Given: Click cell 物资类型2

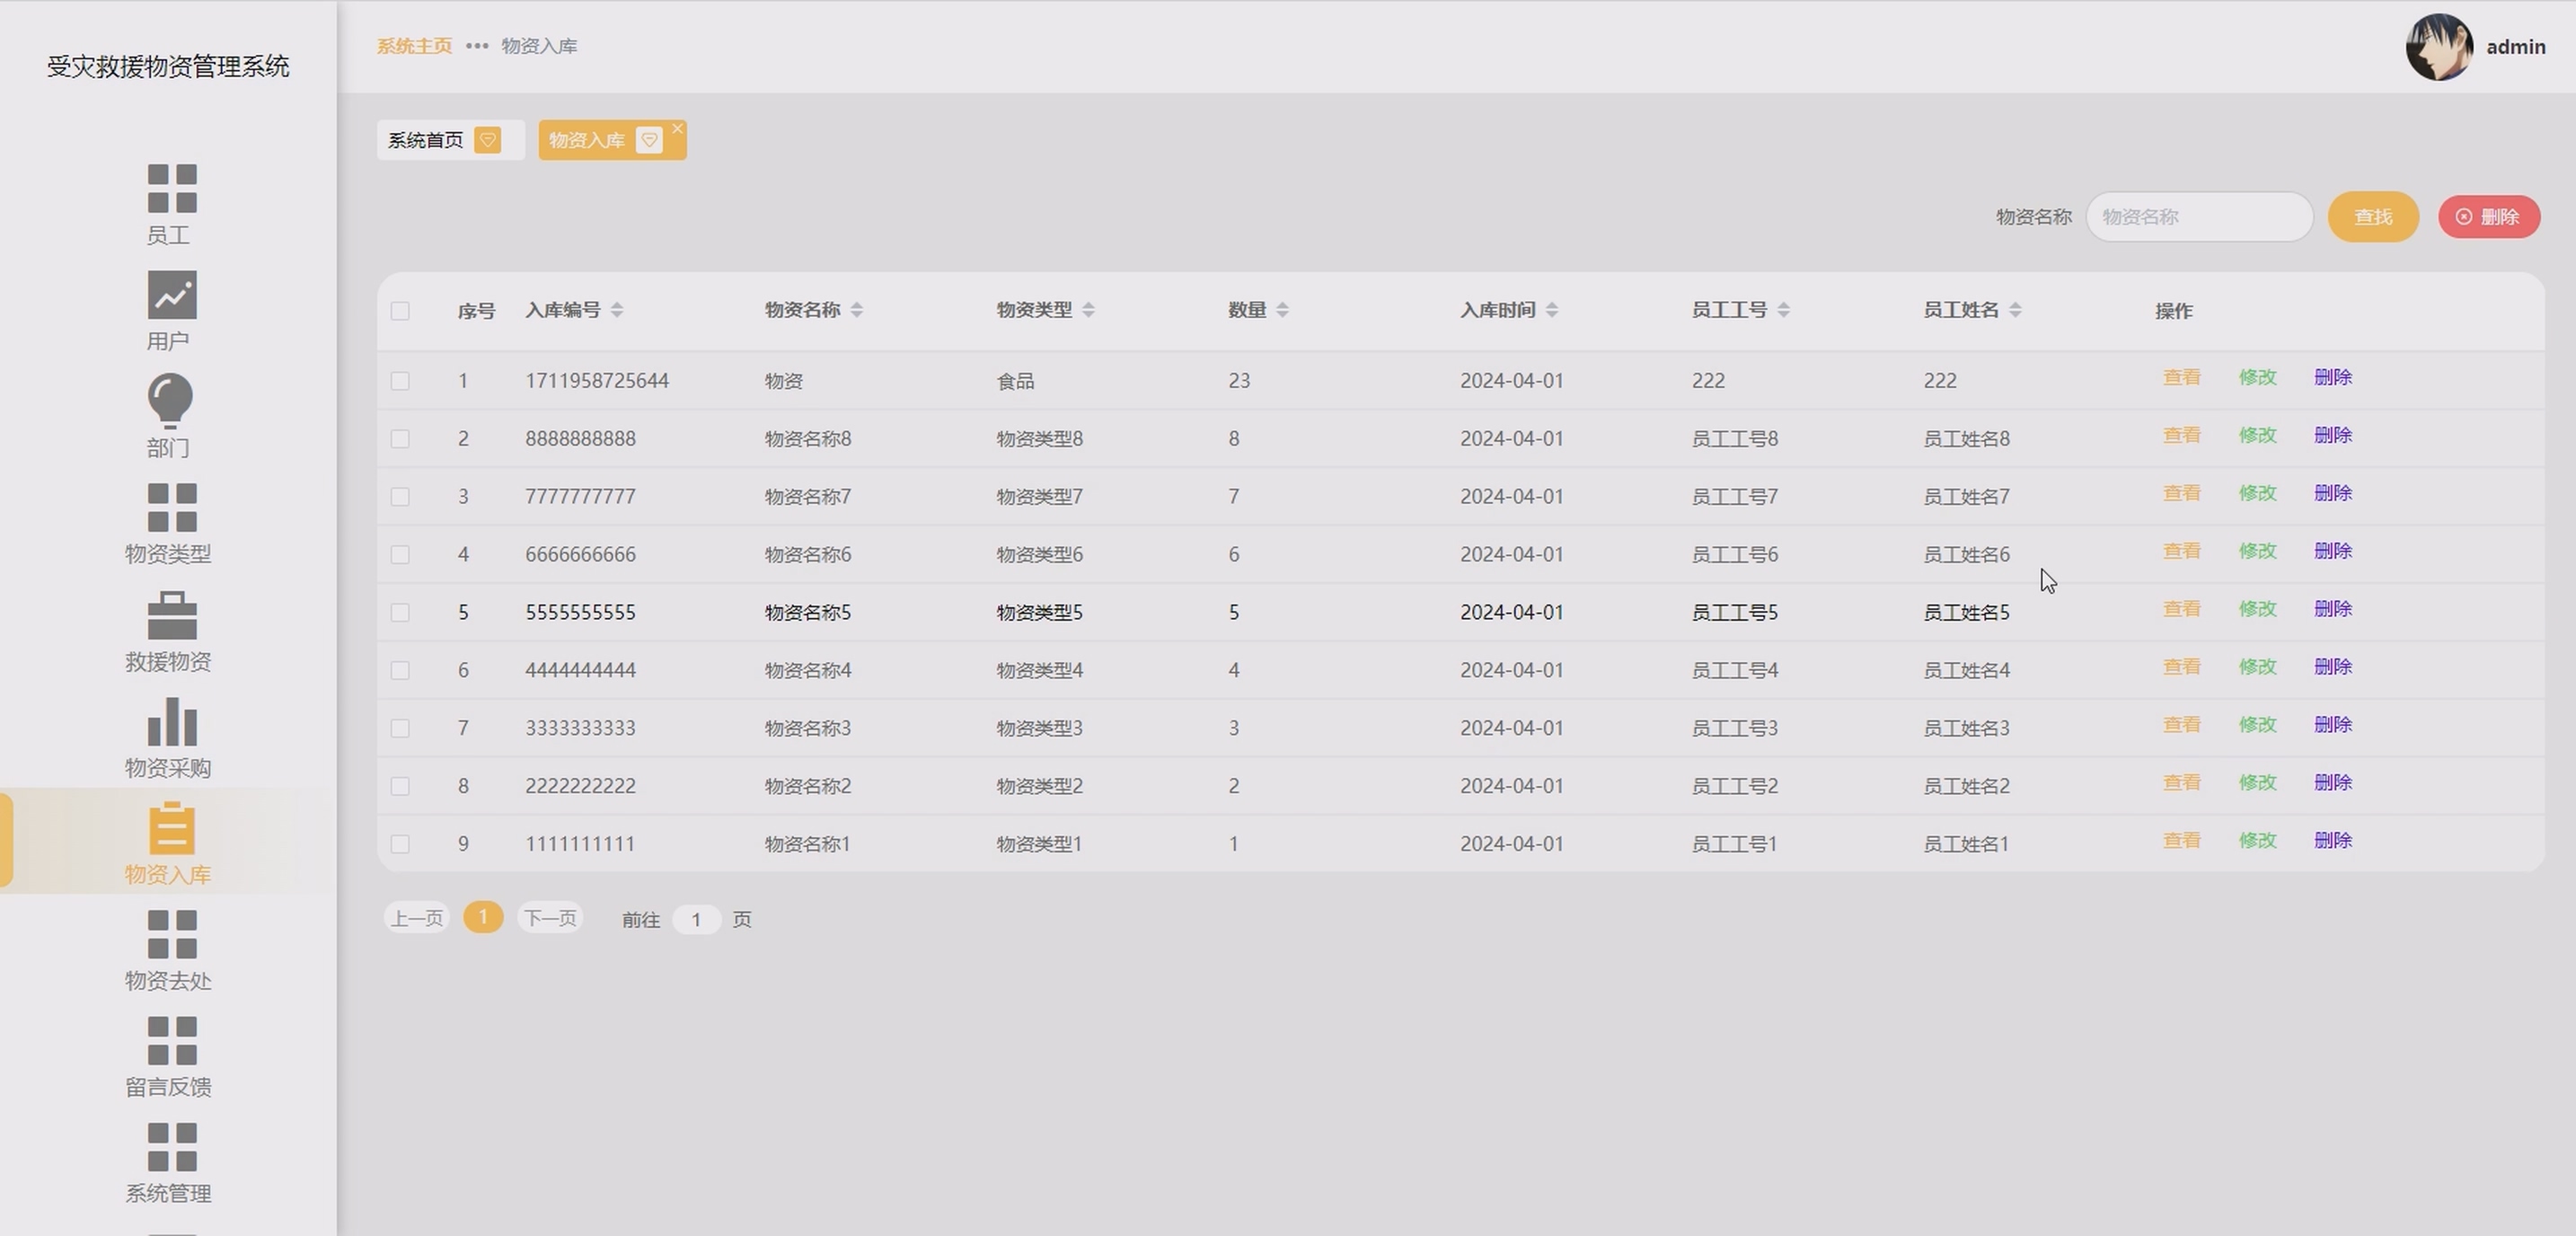Looking at the screenshot, I should tap(1040, 787).
